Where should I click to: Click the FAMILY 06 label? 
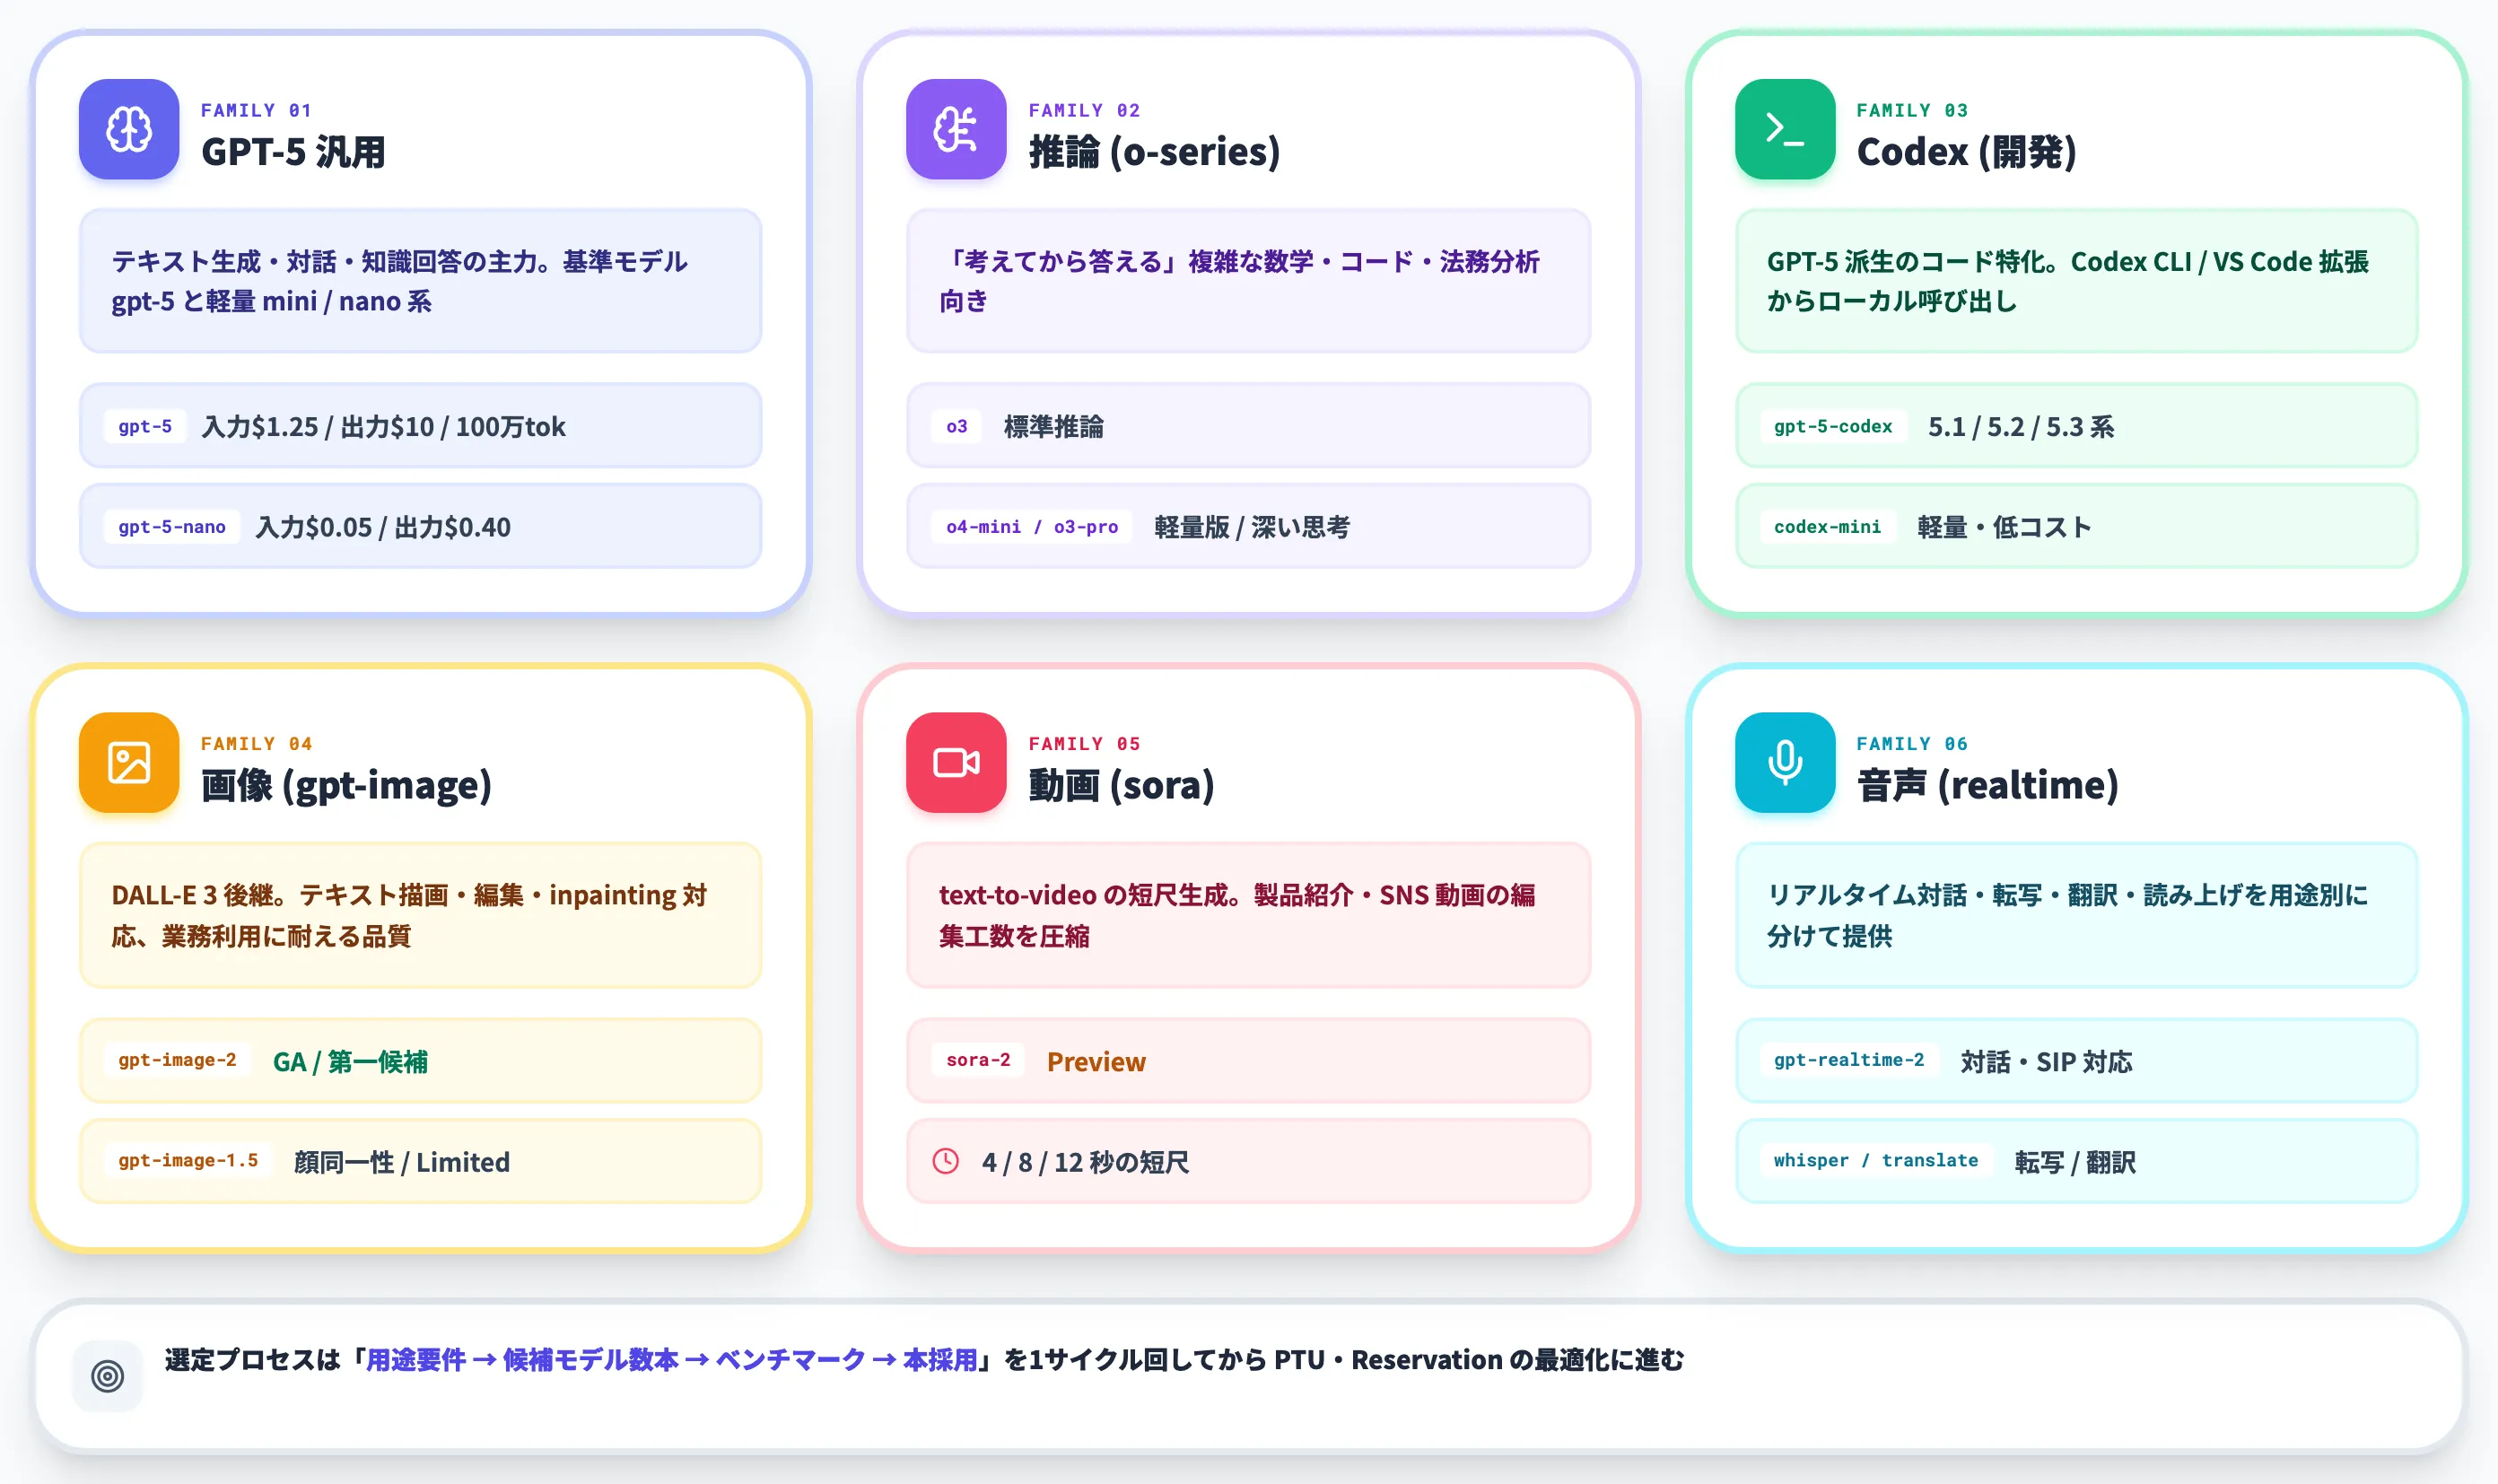1912,743
